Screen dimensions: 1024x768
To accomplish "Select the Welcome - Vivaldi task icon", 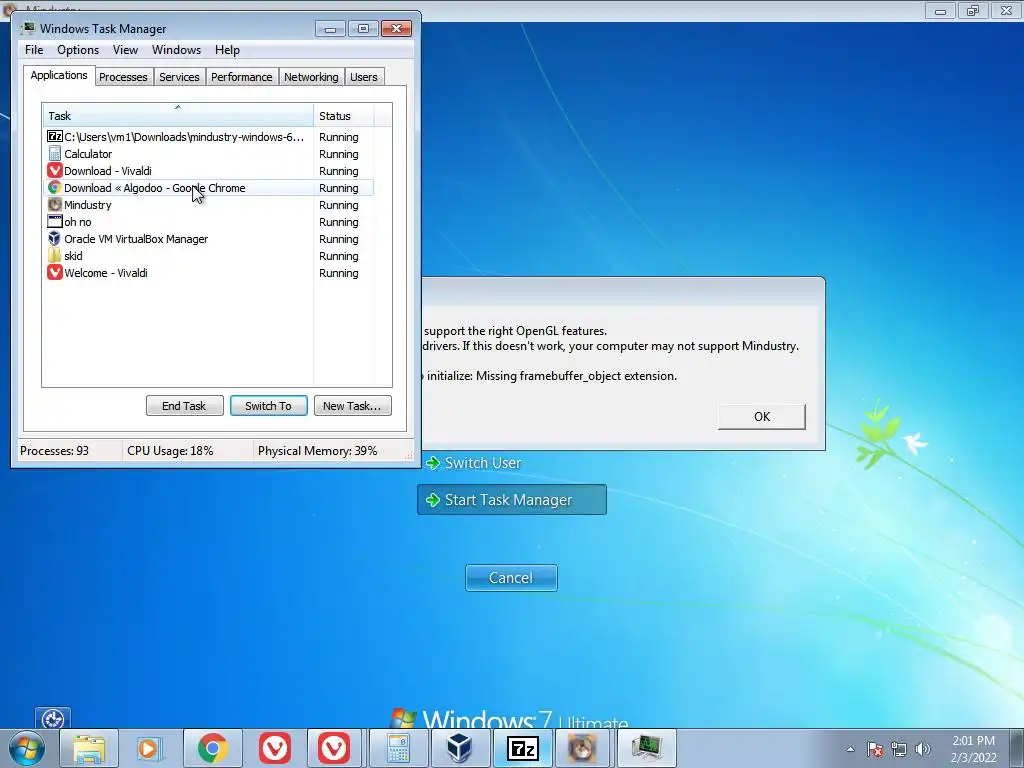I will click(55, 272).
